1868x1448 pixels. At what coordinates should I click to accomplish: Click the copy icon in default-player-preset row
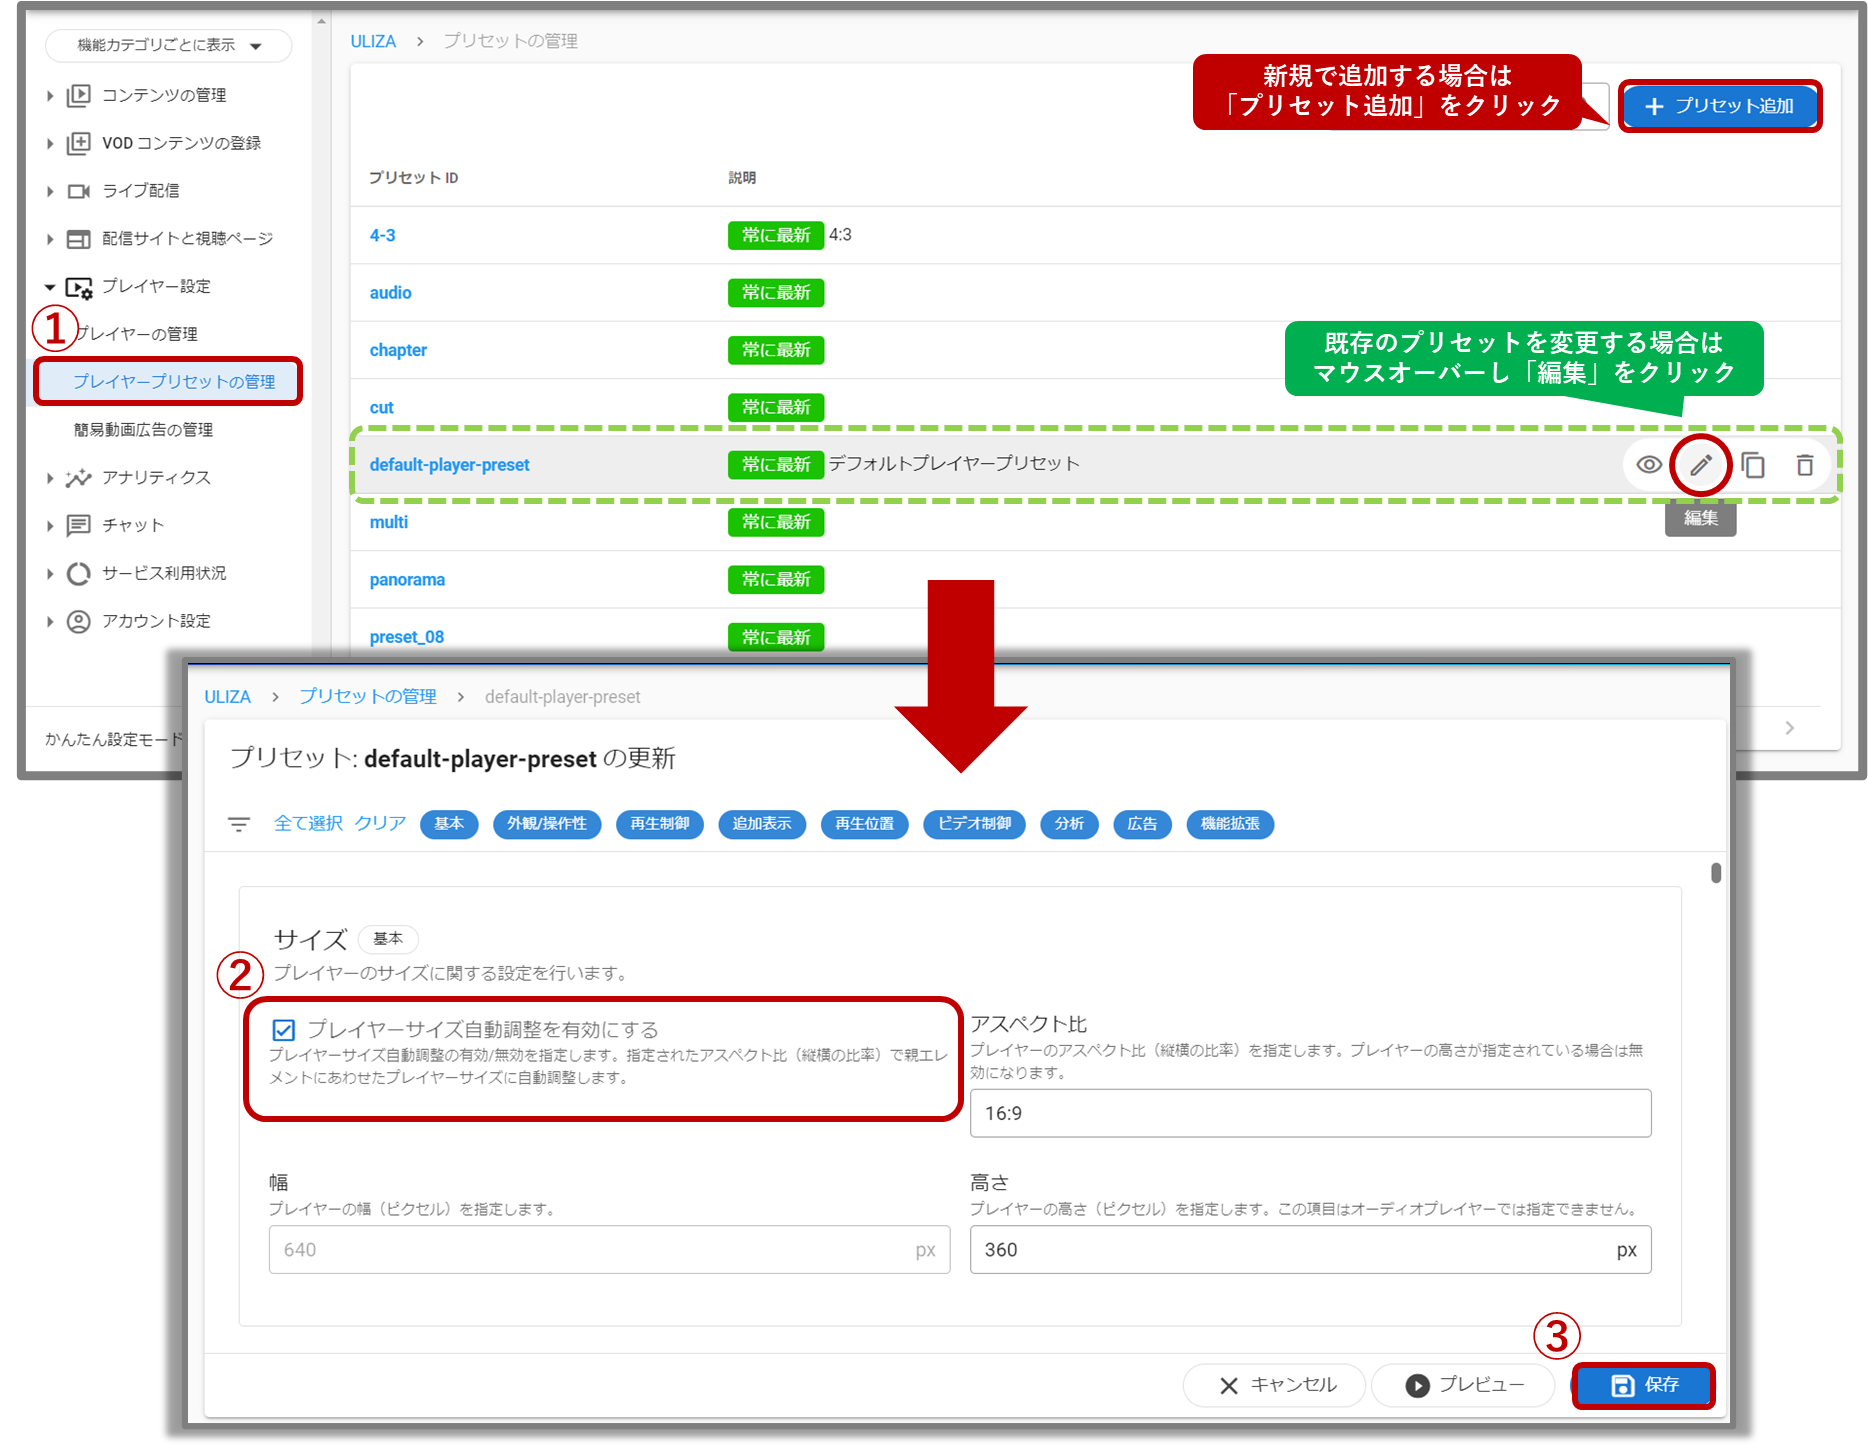click(1753, 465)
